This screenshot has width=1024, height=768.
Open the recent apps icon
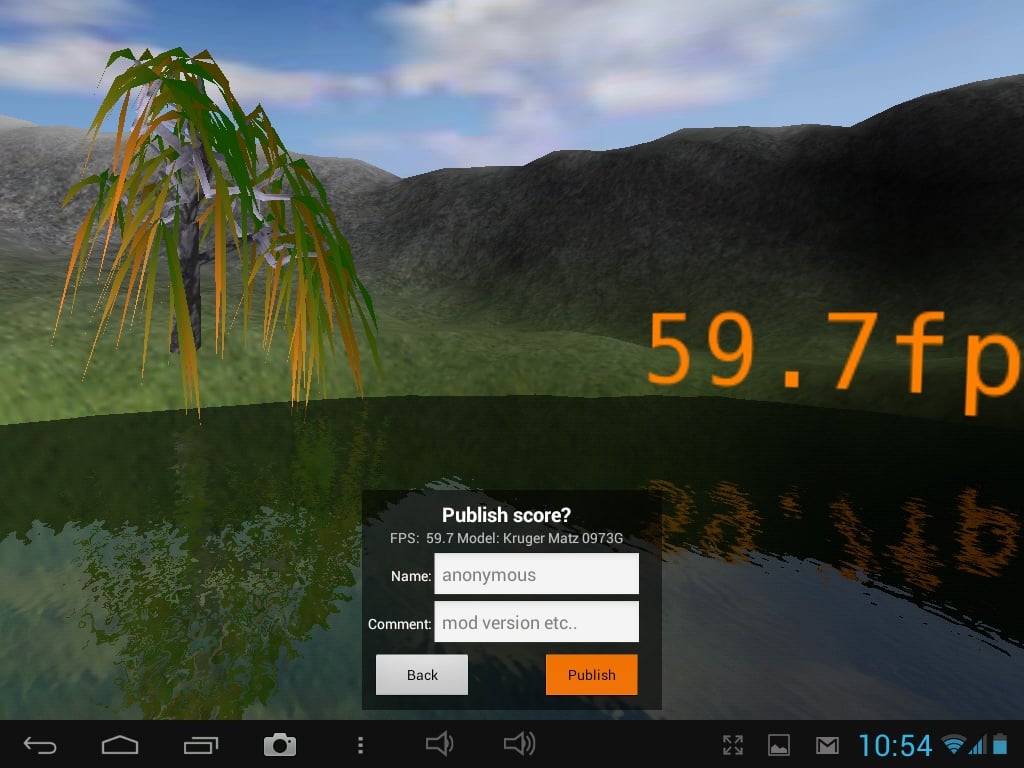pos(200,745)
